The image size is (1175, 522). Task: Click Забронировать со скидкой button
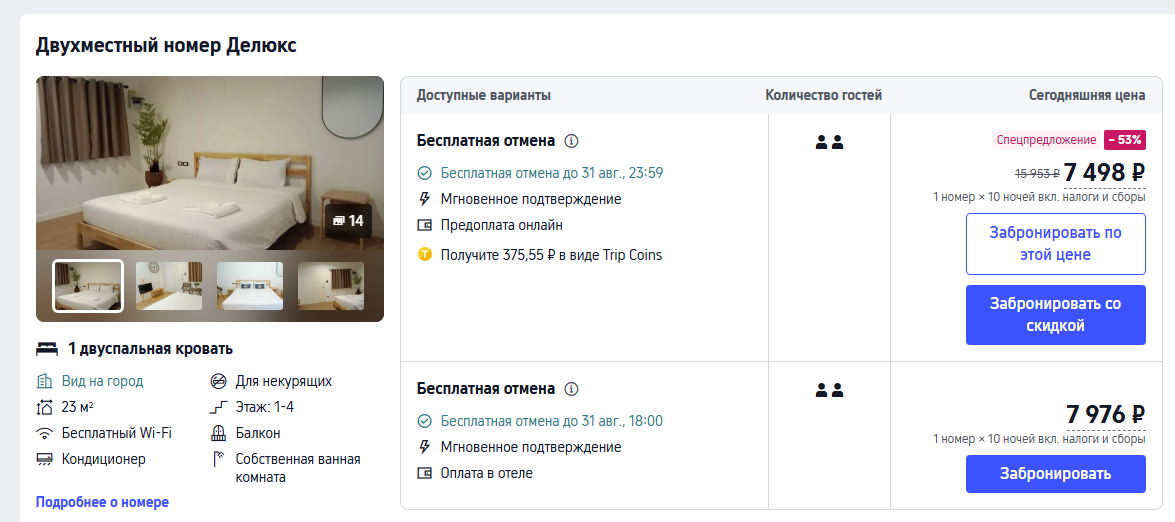(1055, 315)
